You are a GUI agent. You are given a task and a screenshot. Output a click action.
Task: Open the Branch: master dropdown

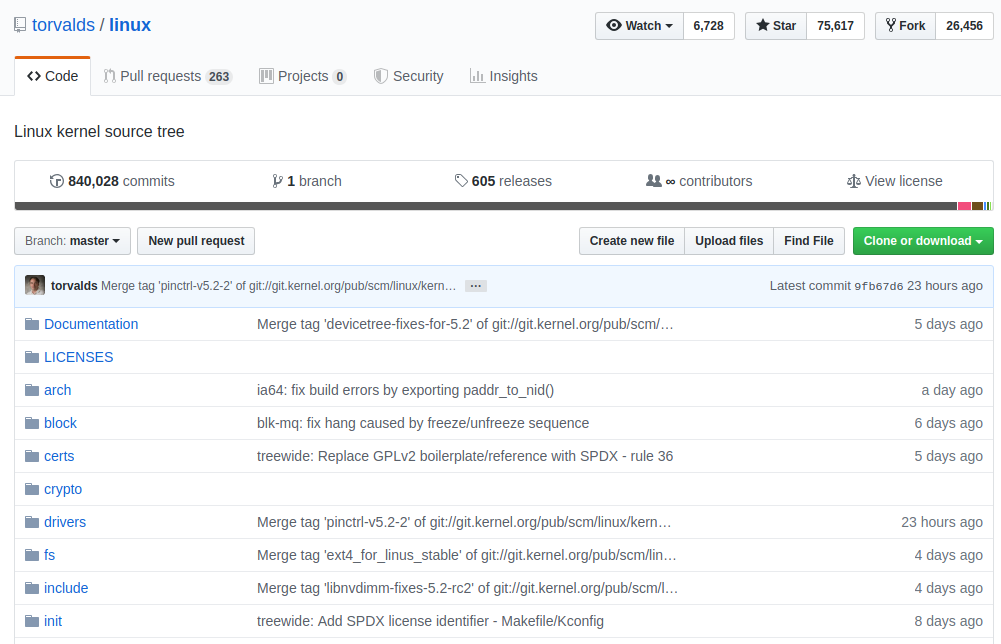pos(72,241)
